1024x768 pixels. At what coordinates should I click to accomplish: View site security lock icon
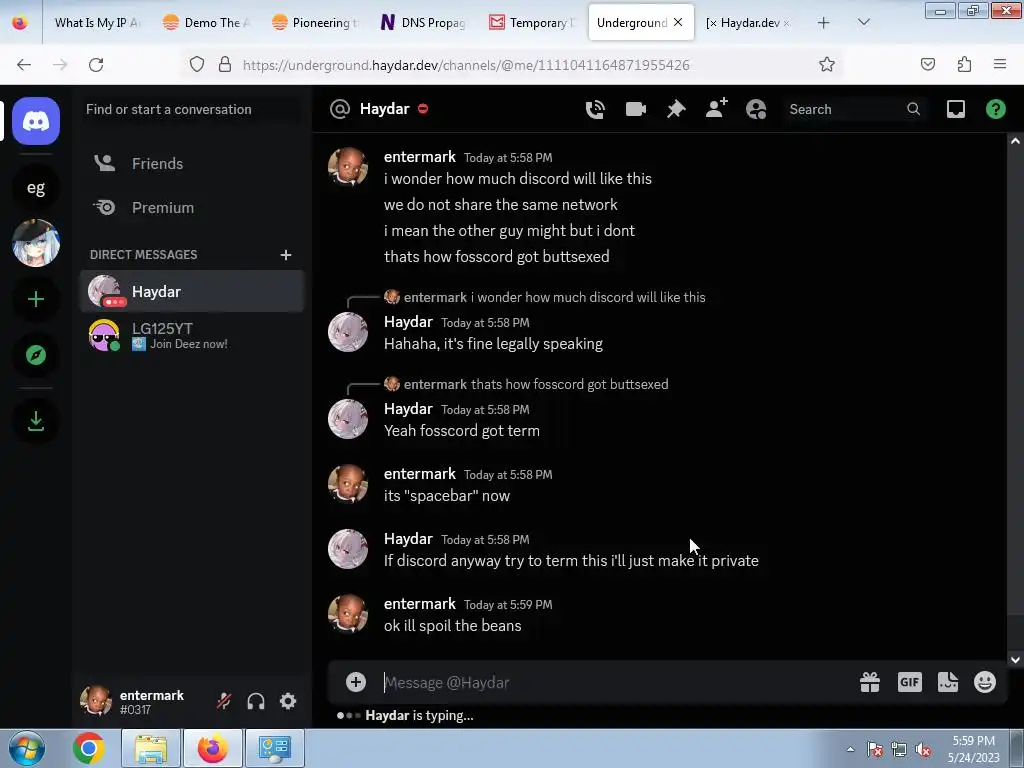point(225,64)
